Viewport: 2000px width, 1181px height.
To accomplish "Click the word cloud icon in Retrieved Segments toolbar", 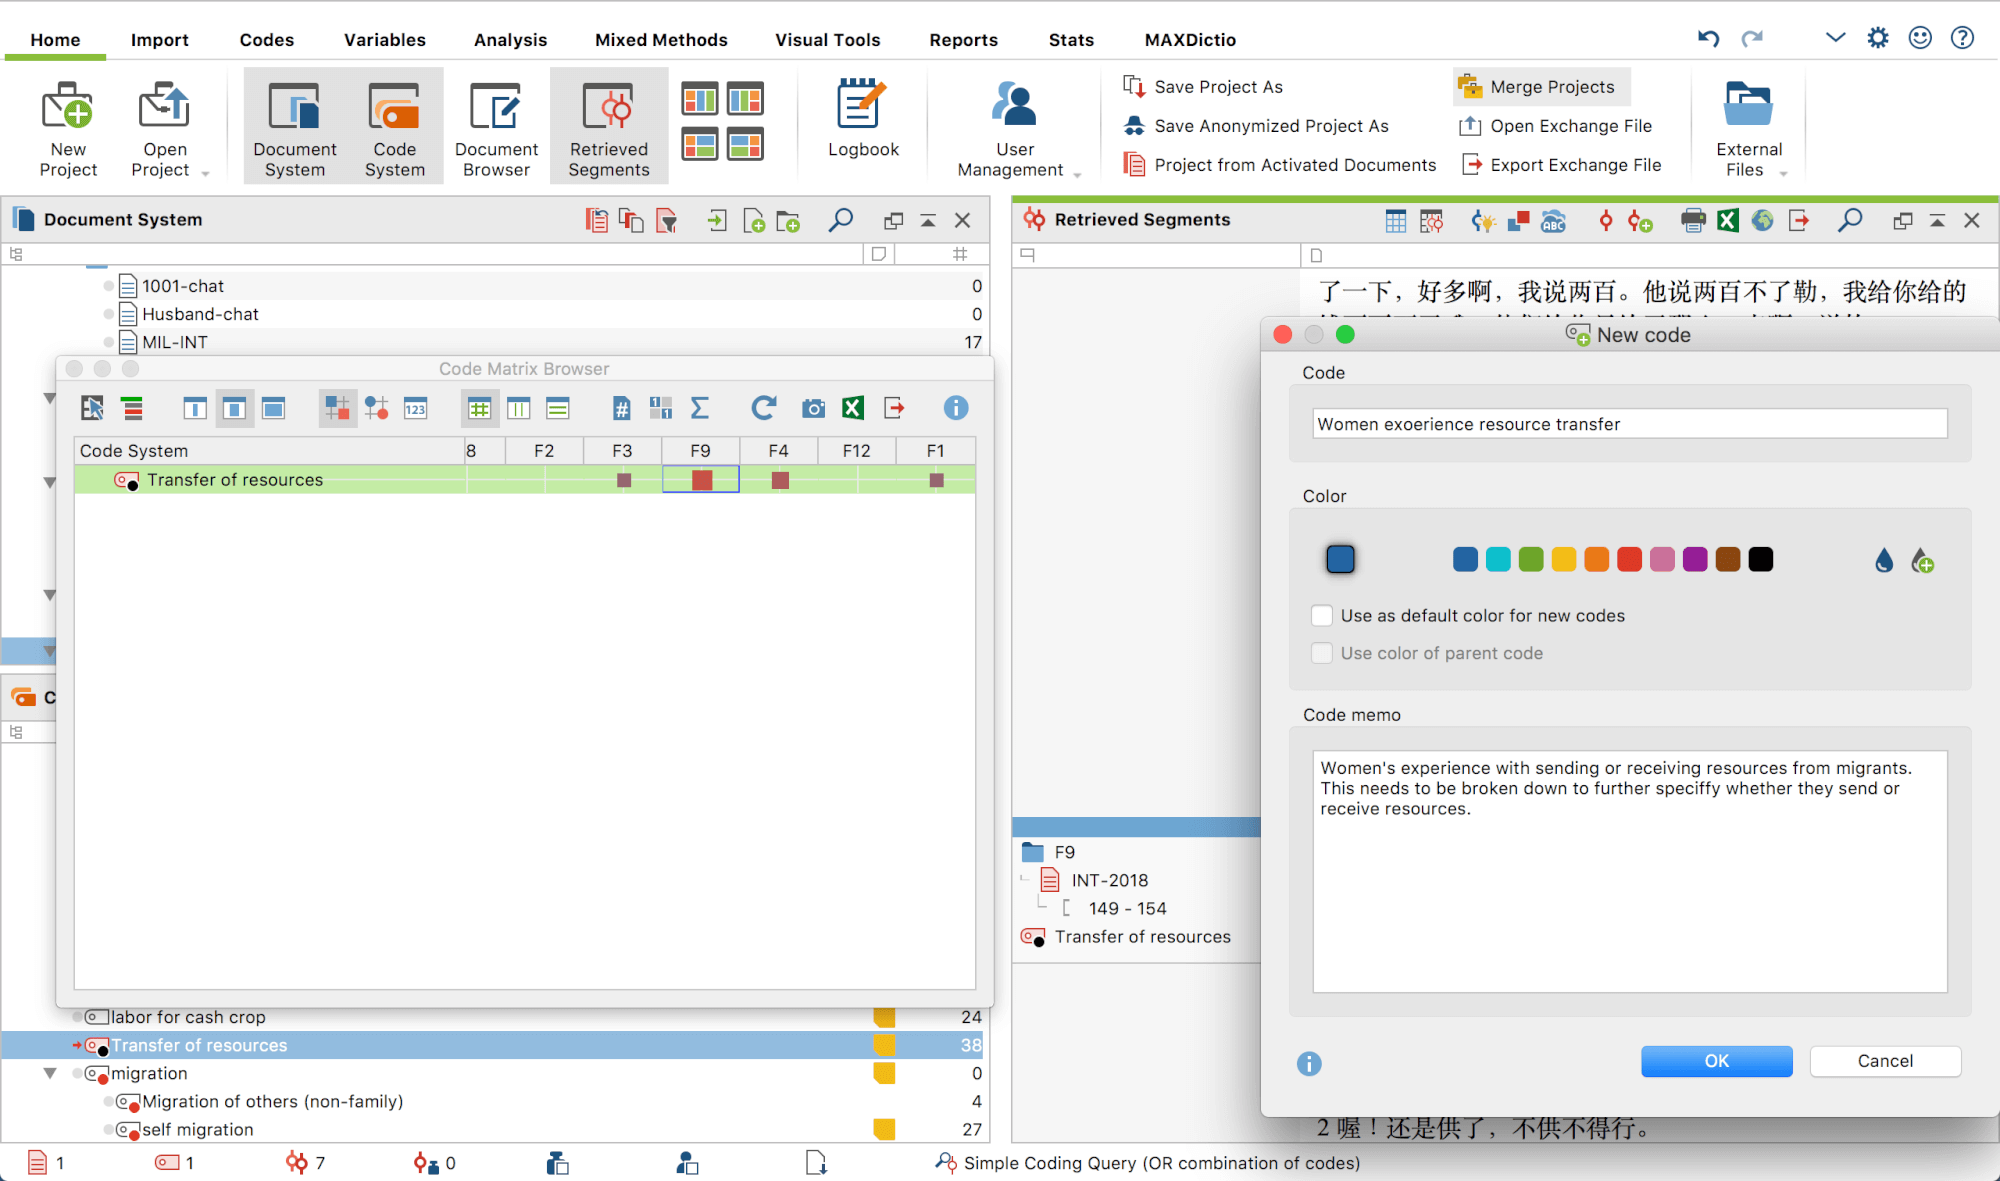I will tap(1553, 221).
